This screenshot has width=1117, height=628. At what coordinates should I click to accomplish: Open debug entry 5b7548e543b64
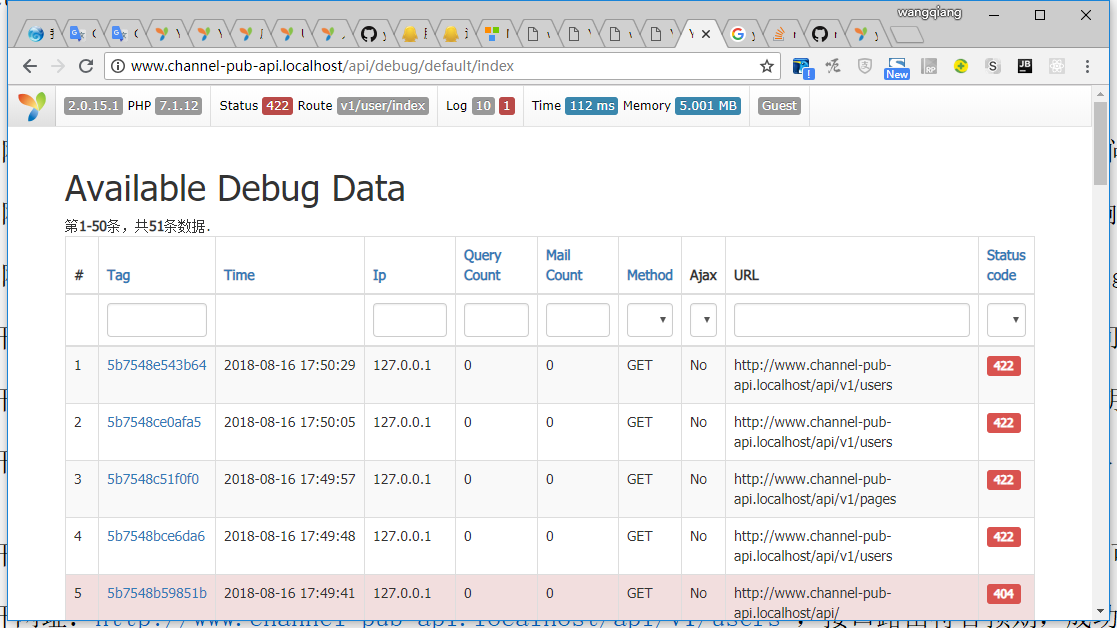(x=156, y=365)
